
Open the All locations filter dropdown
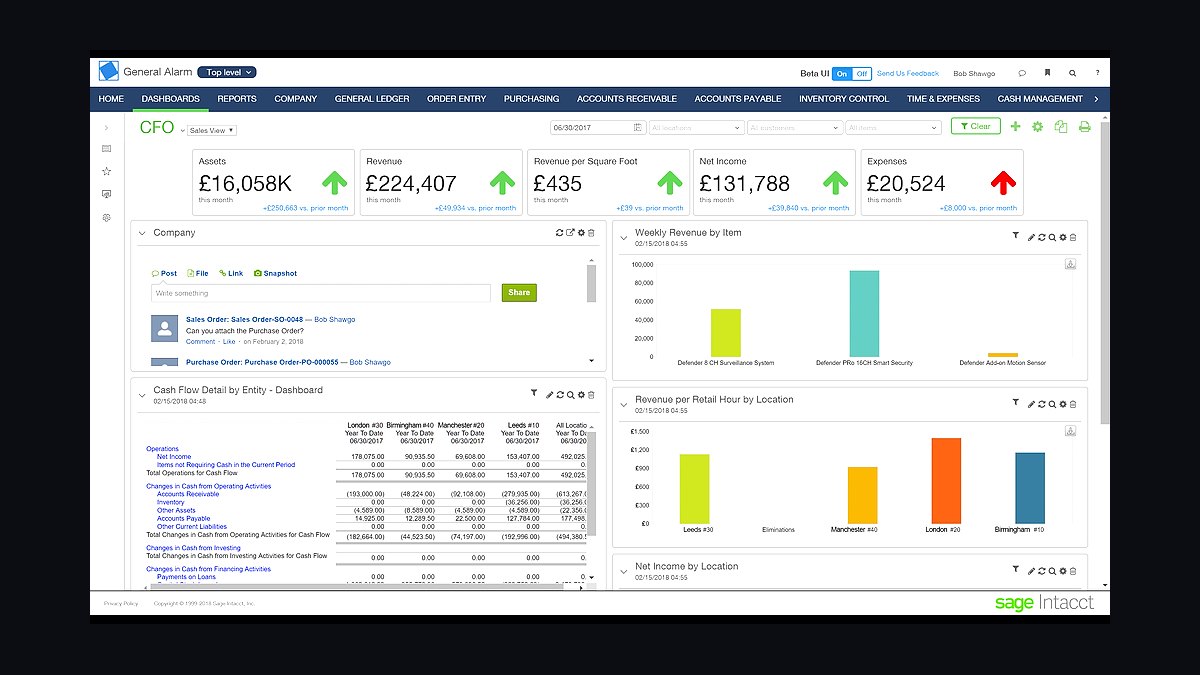coord(696,127)
